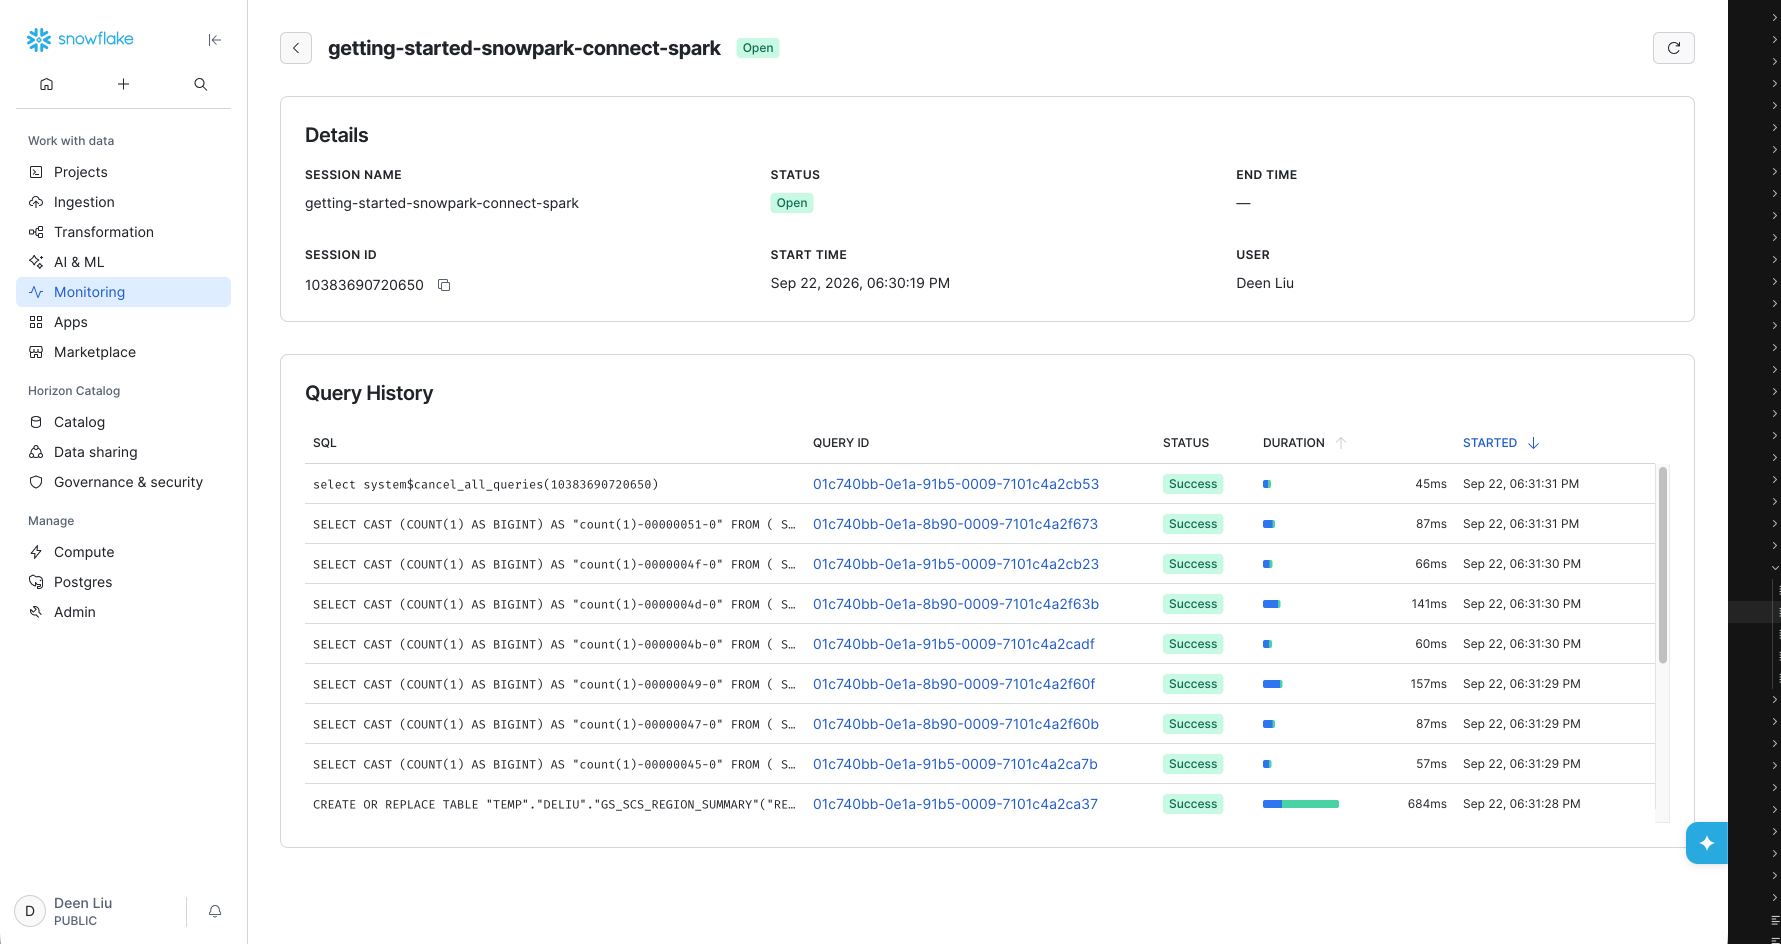
Task: Click the Data sharing icon
Action: point(36,452)
